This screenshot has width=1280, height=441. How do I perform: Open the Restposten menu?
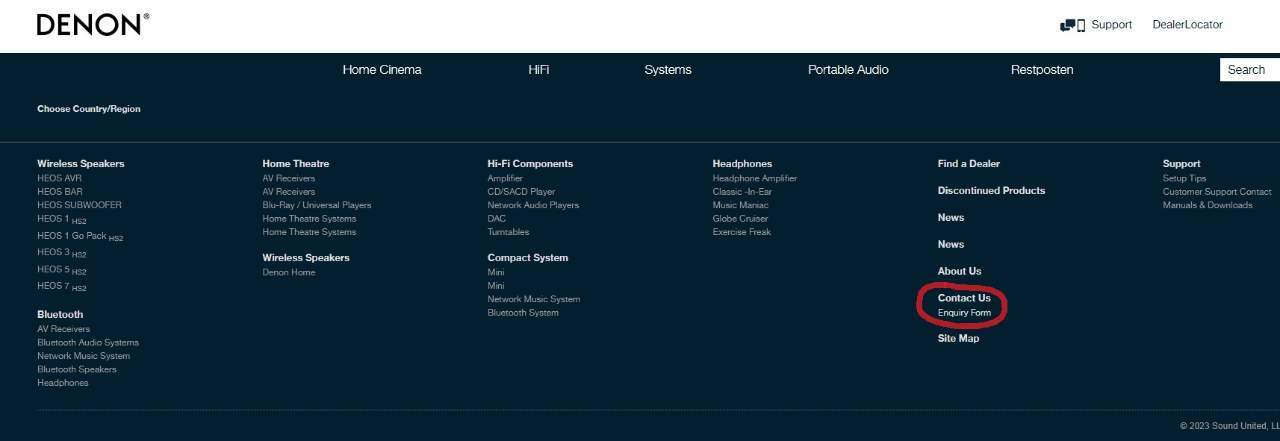pos(1042,70)
